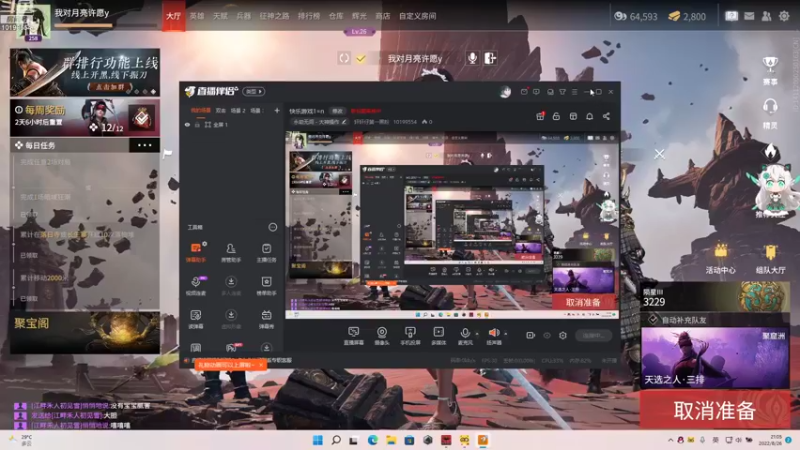
Task: Click the 精灵 headset icon in game
Action: (x=770, y=113)
